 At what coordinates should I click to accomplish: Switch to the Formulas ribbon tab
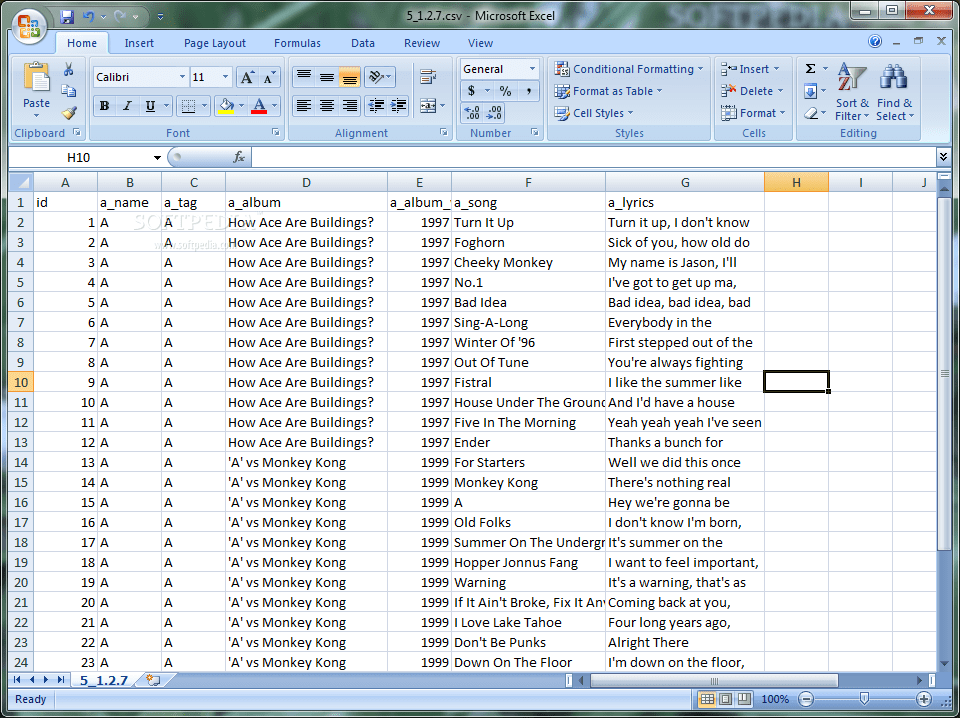[297, 43]
